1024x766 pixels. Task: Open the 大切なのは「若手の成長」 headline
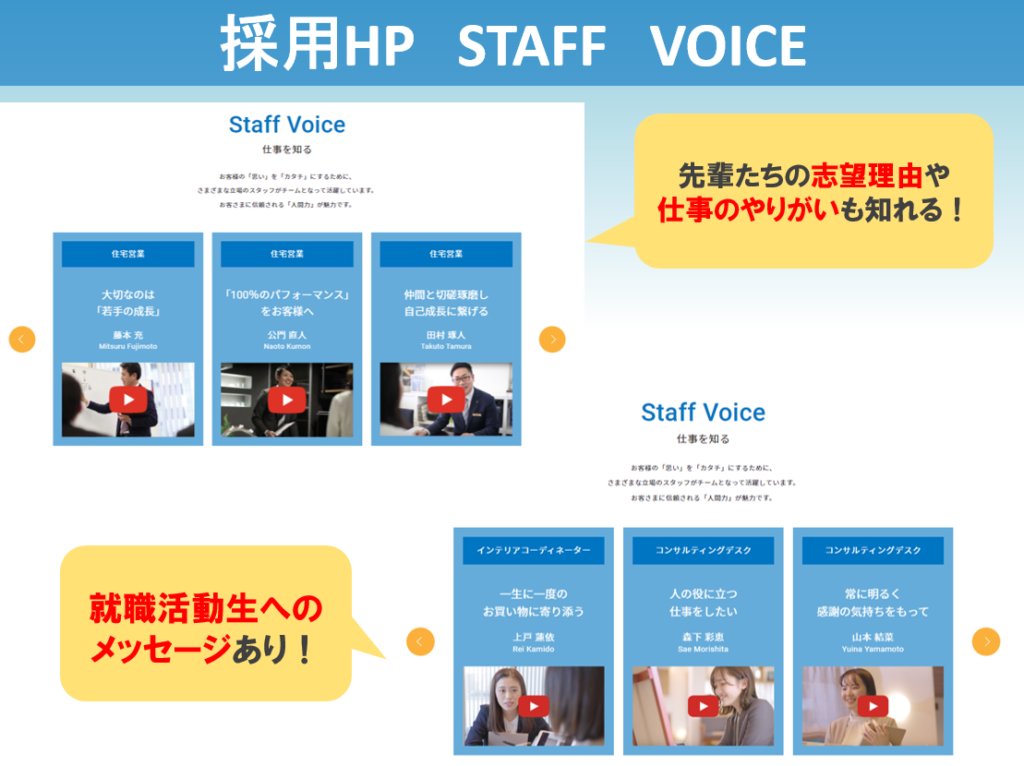click(128, 303)
